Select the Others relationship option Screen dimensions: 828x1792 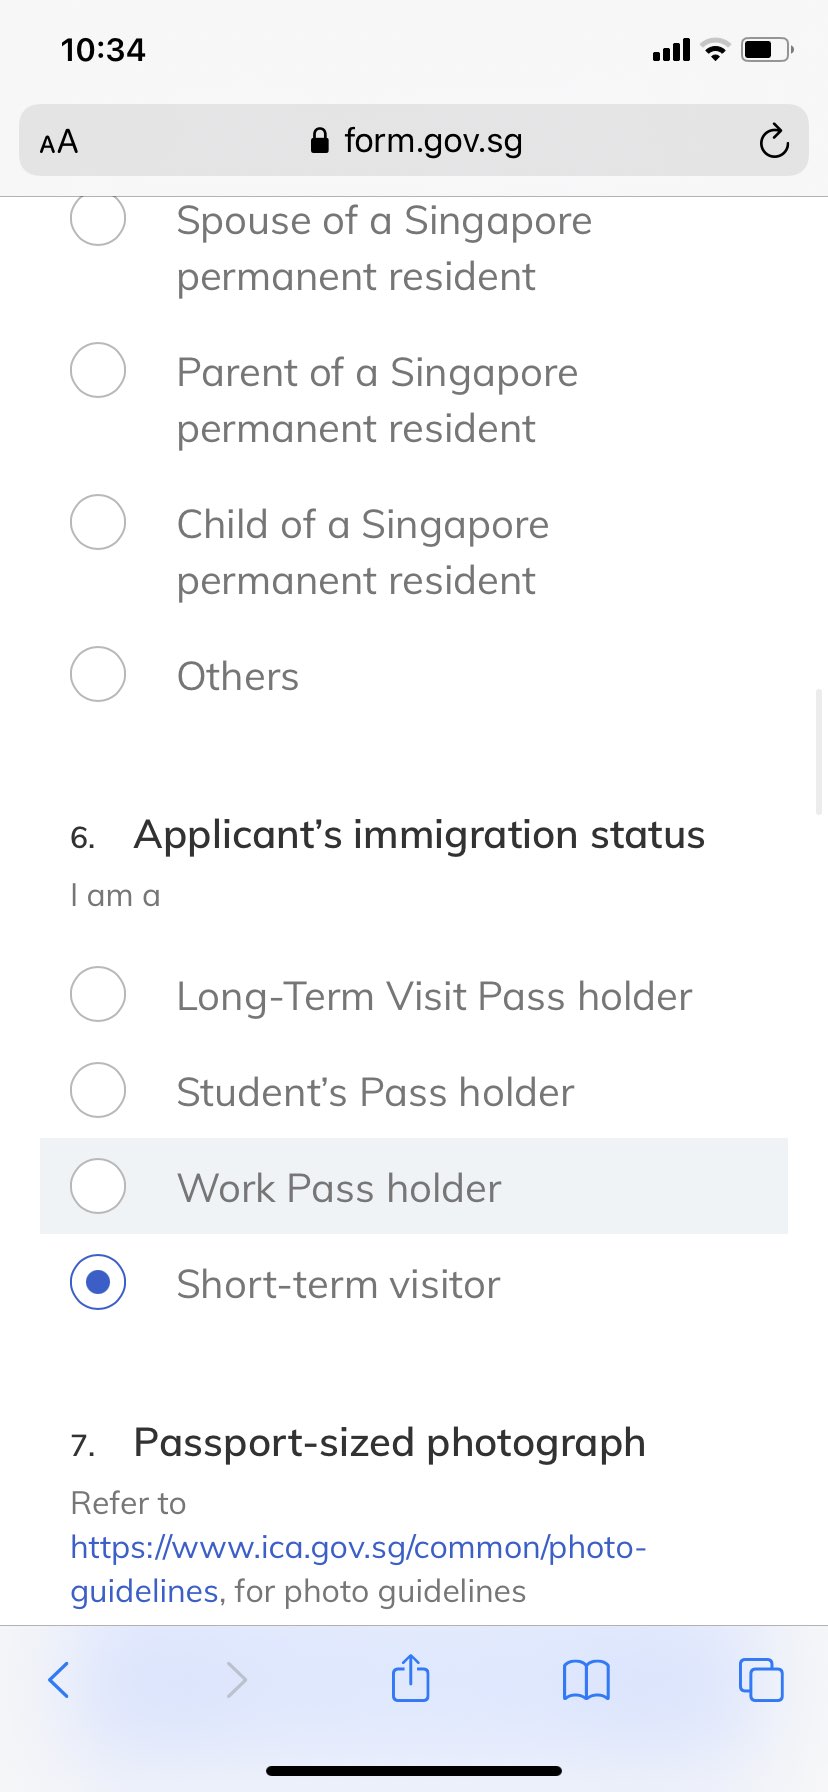(98, 674)
